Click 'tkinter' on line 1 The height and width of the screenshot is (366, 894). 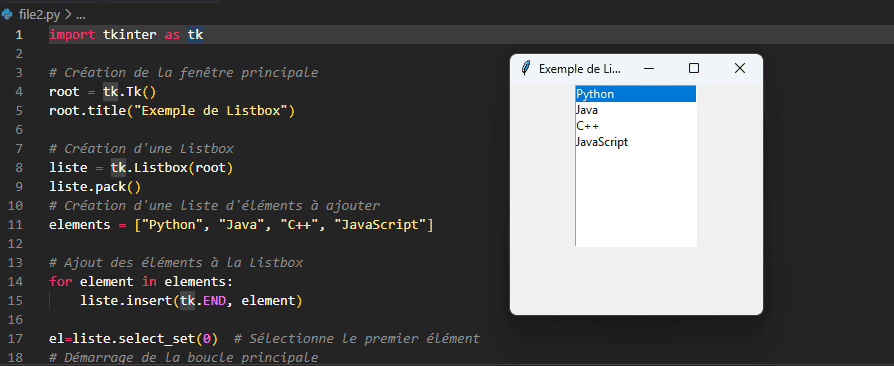click(x=129, y=35)
